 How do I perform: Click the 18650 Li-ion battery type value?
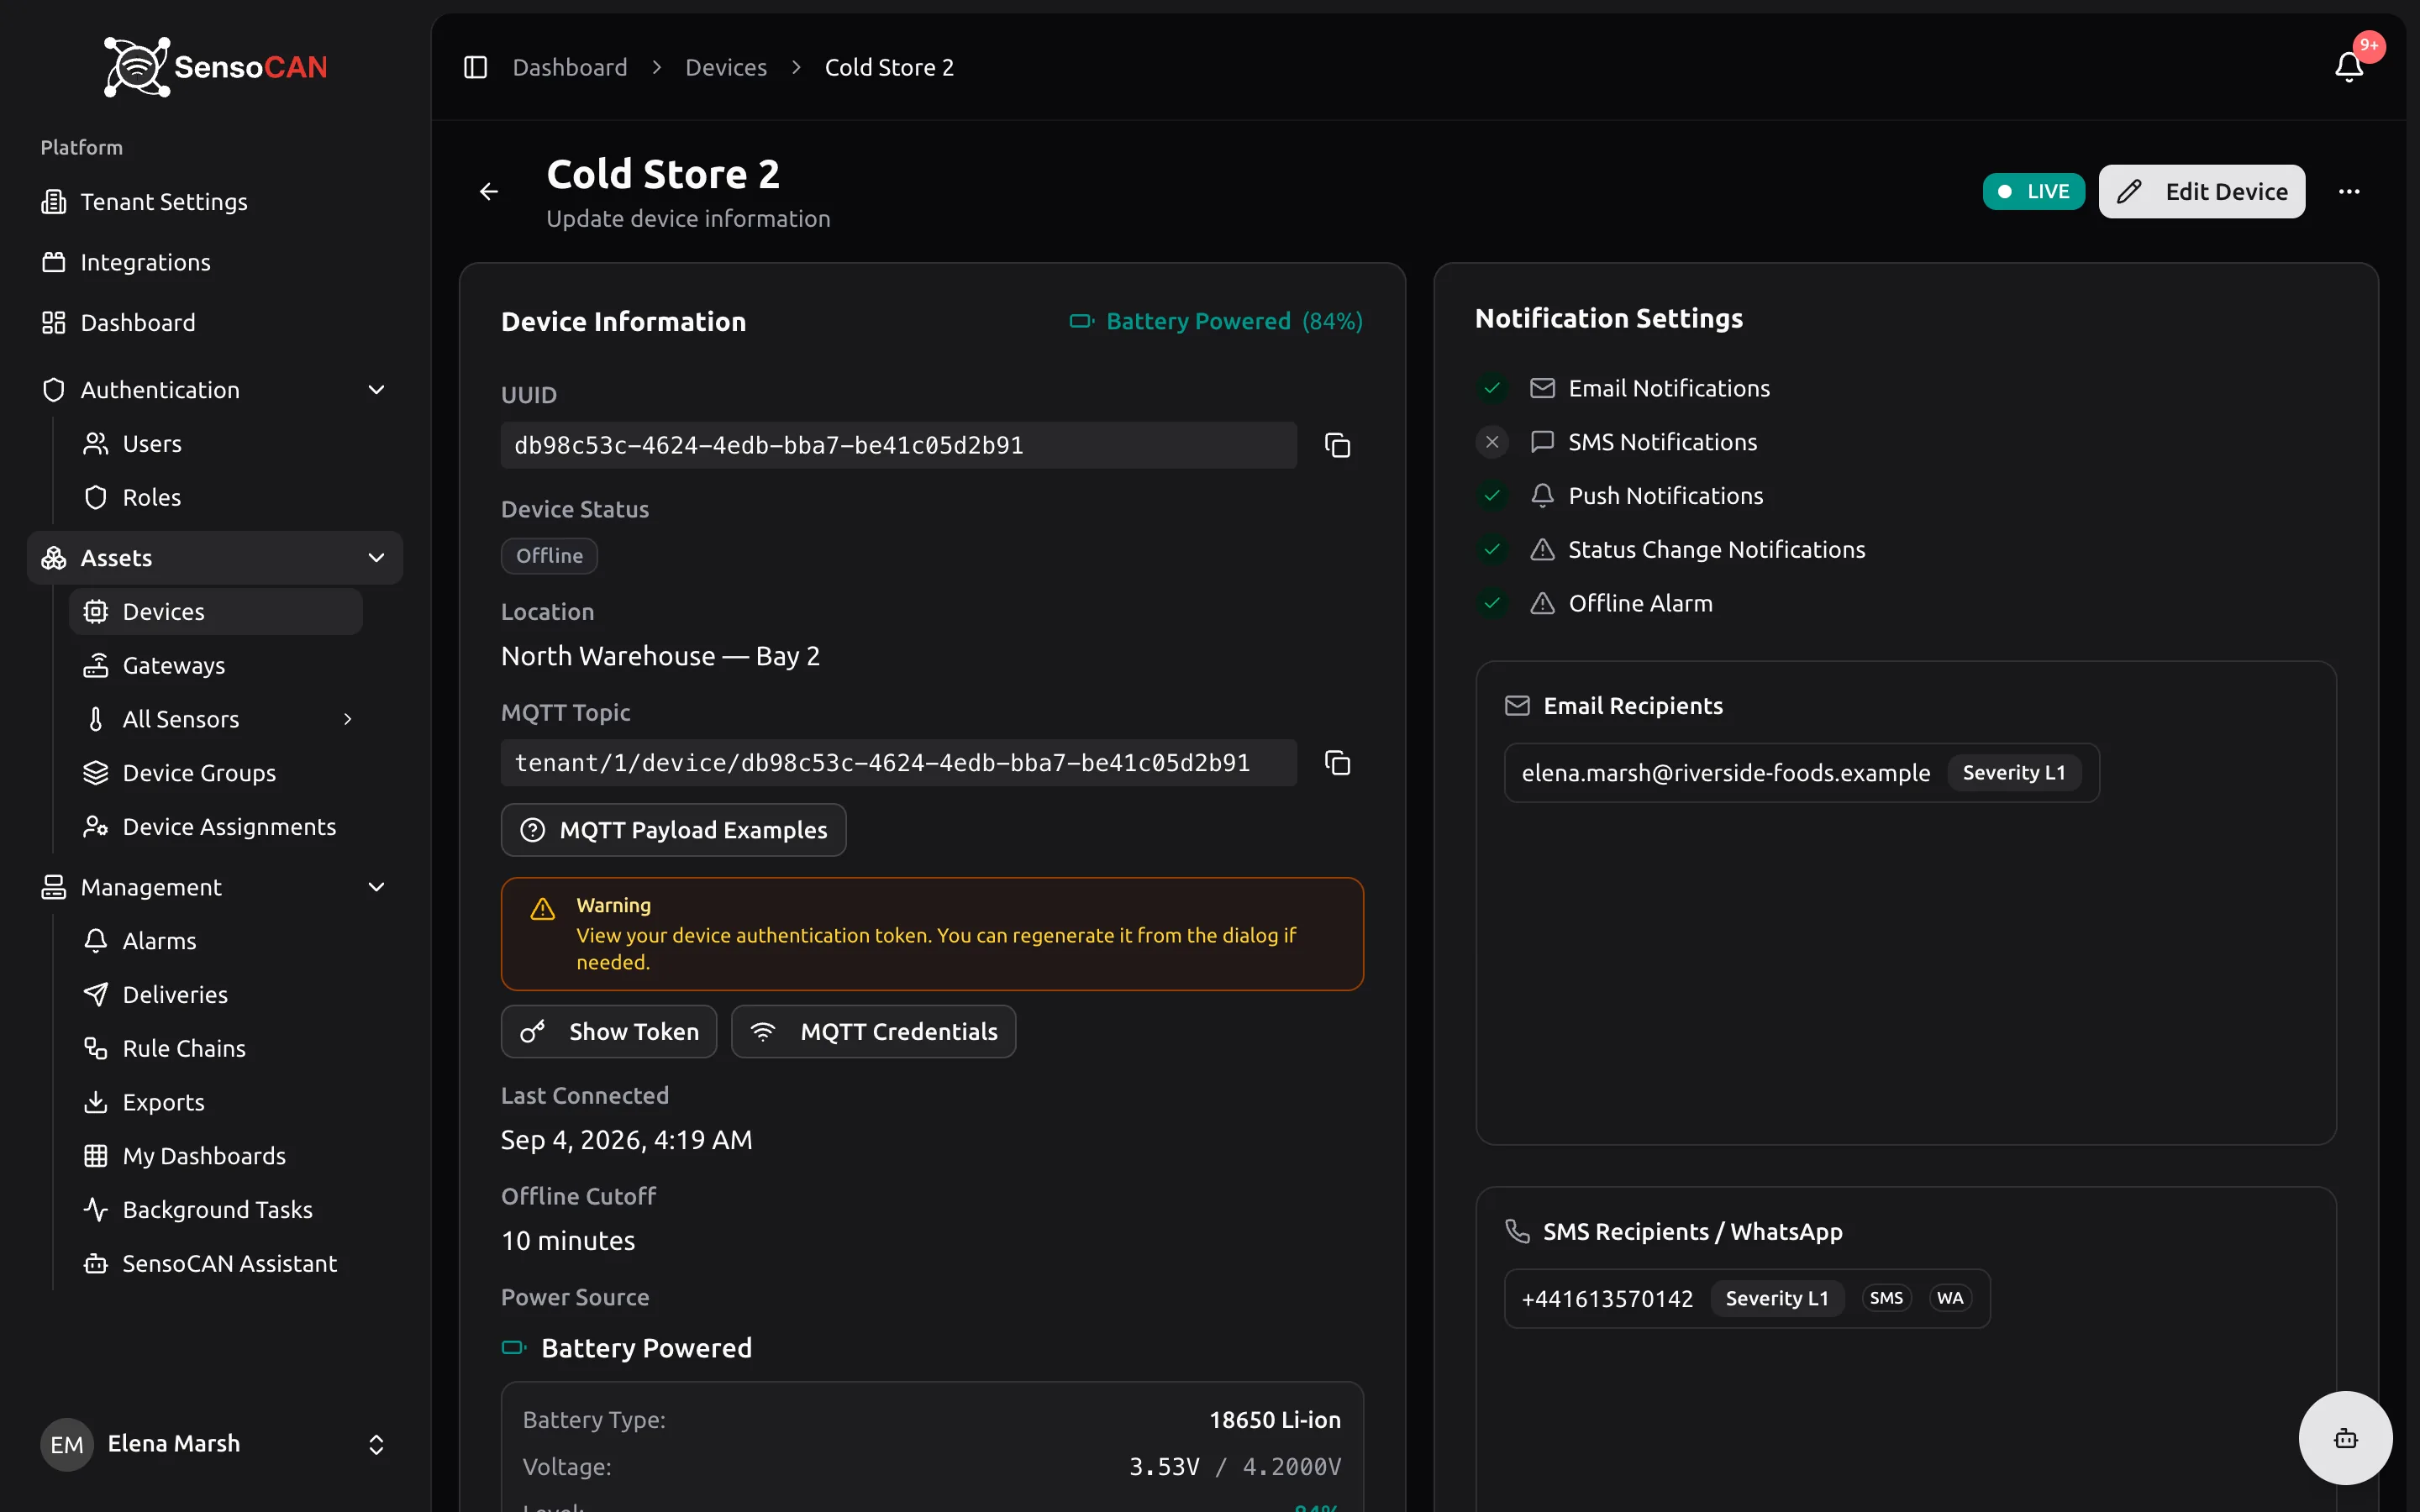pos(1275,1420)
